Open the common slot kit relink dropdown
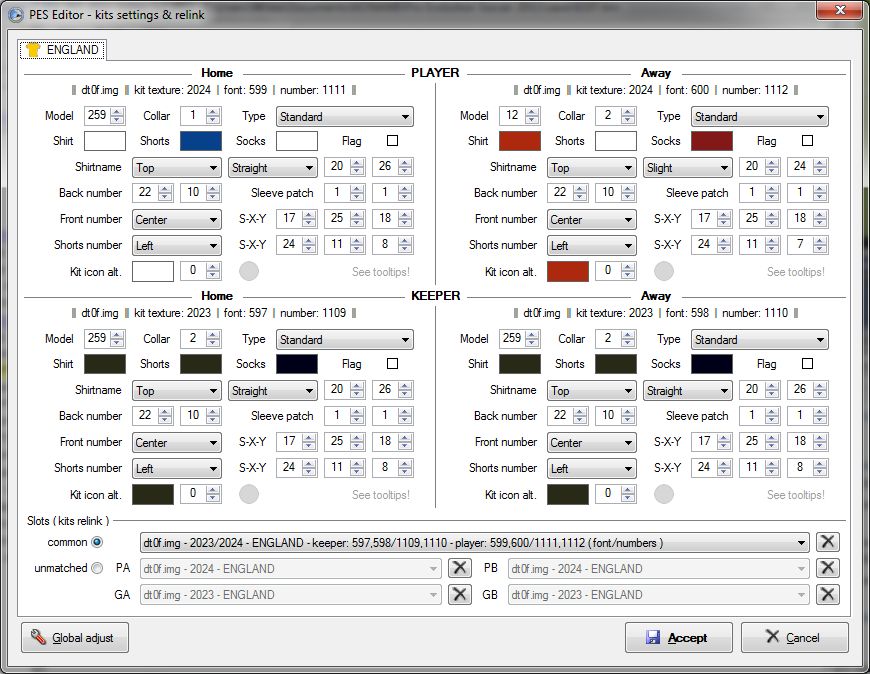 (474, 543)
